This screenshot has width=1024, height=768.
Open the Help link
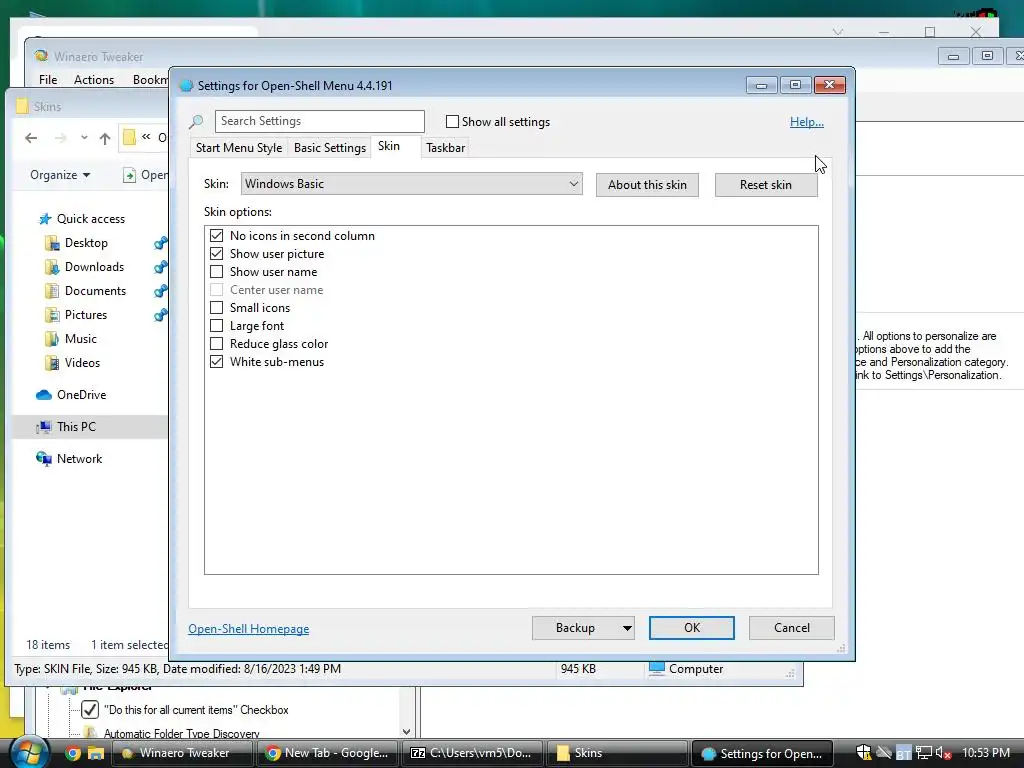[807, 122]
